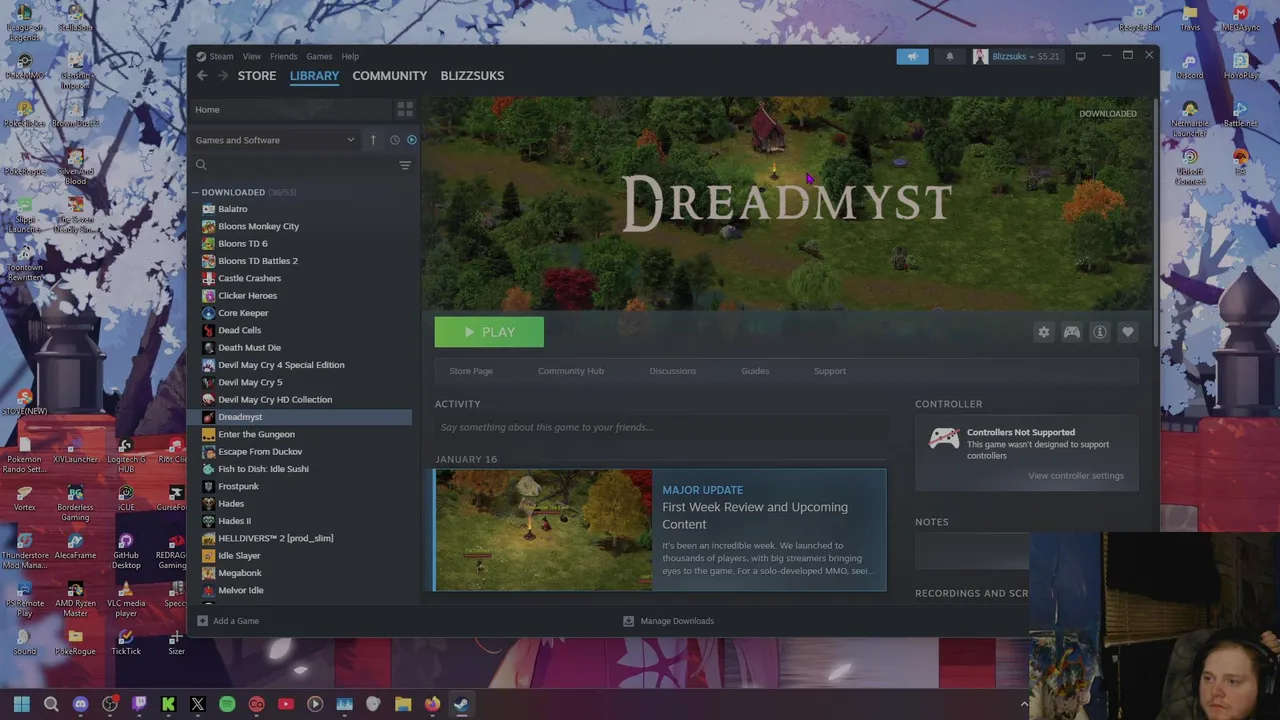Open First Week Review and Upcoming Content

[x=755, y=515]
